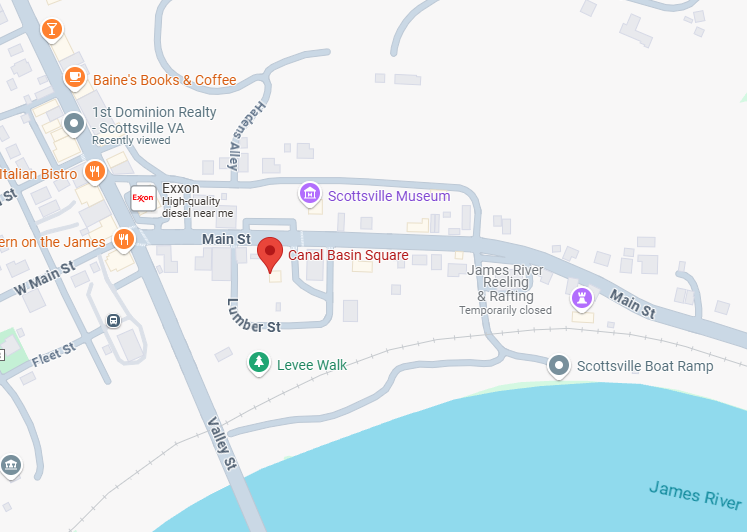Select the Exxon gas station icon
The height and width of the screenshot is (532, 747).
click(x=143, y=198)
